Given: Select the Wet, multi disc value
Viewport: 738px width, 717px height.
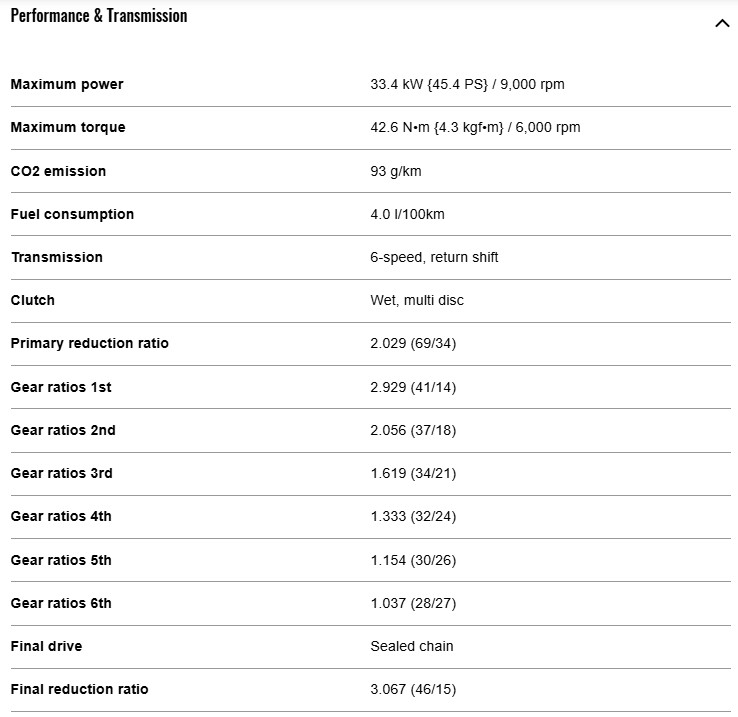Looking at the screenshot, I should coord(417,300).
